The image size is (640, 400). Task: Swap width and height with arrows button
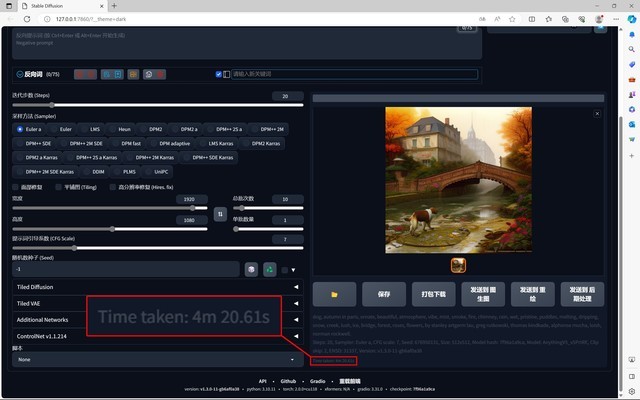click(220, 213)
